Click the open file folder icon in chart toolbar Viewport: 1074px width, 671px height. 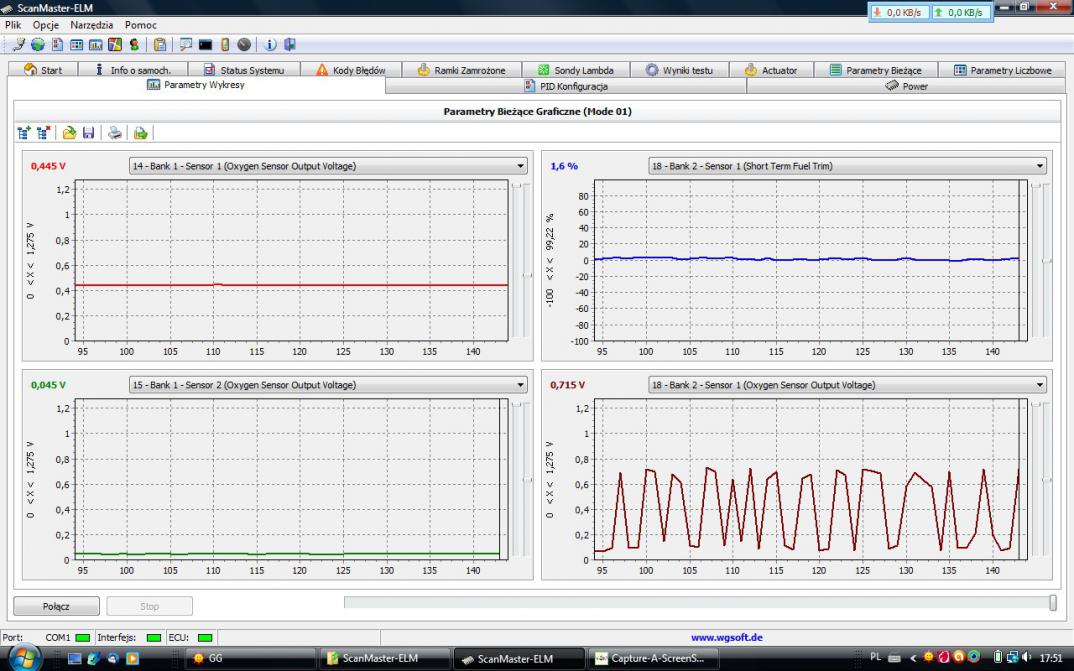pyautogui.click(x=69, y=132)
